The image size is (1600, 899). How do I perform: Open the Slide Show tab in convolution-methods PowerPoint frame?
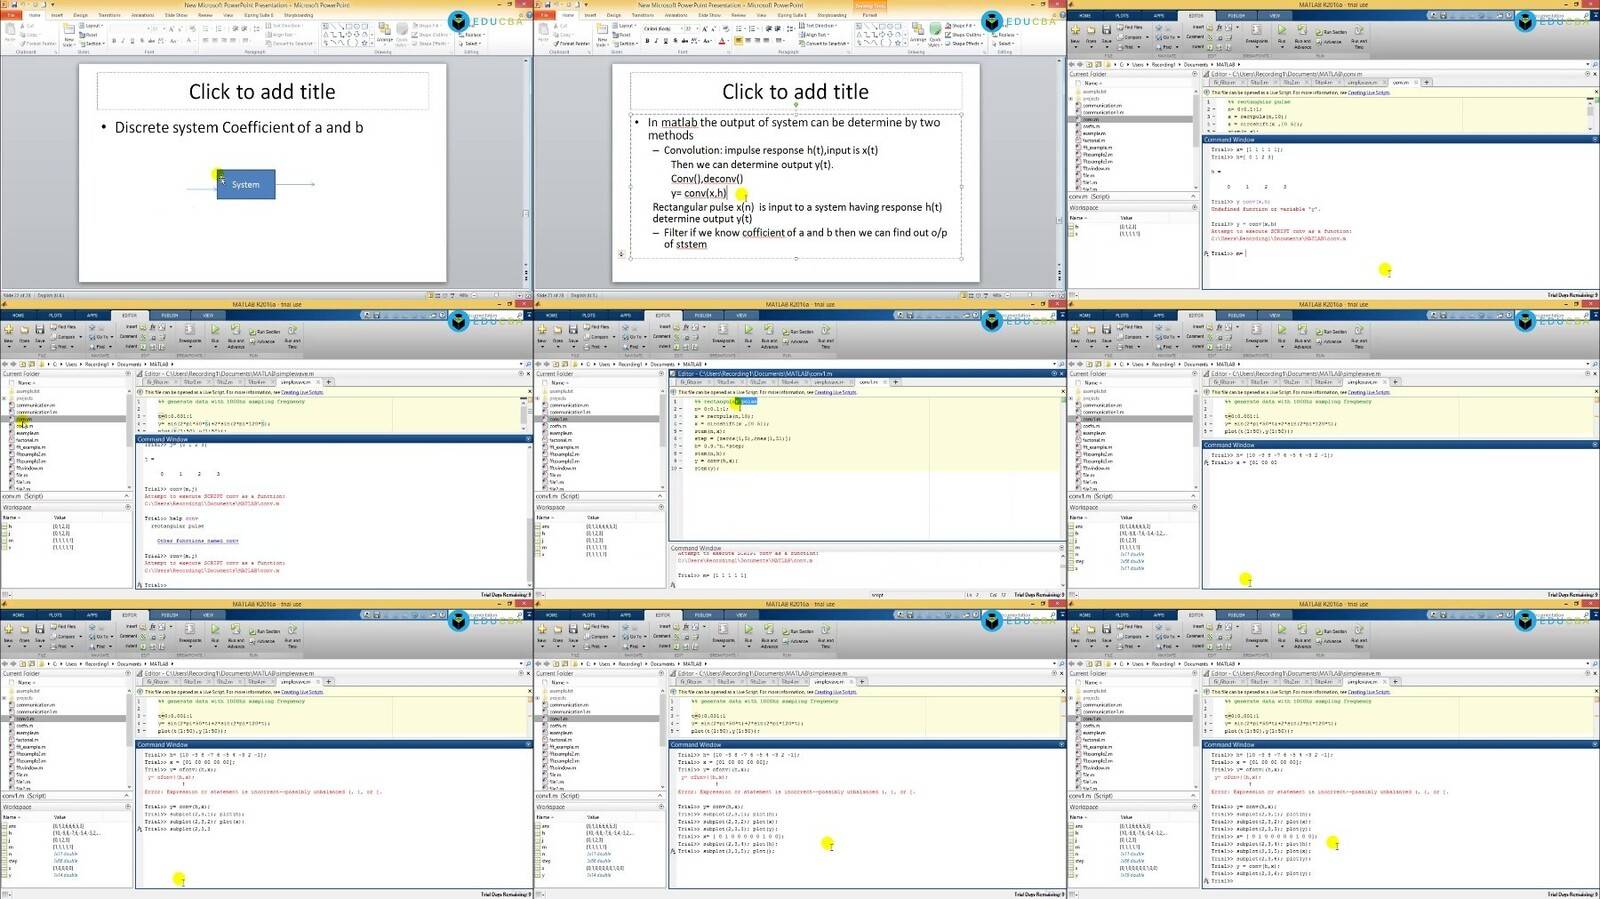pos(709,15)
